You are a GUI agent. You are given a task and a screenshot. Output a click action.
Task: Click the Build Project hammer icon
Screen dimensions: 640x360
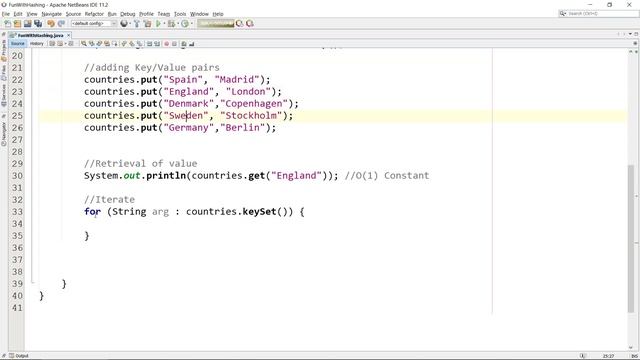pos(137,24)
